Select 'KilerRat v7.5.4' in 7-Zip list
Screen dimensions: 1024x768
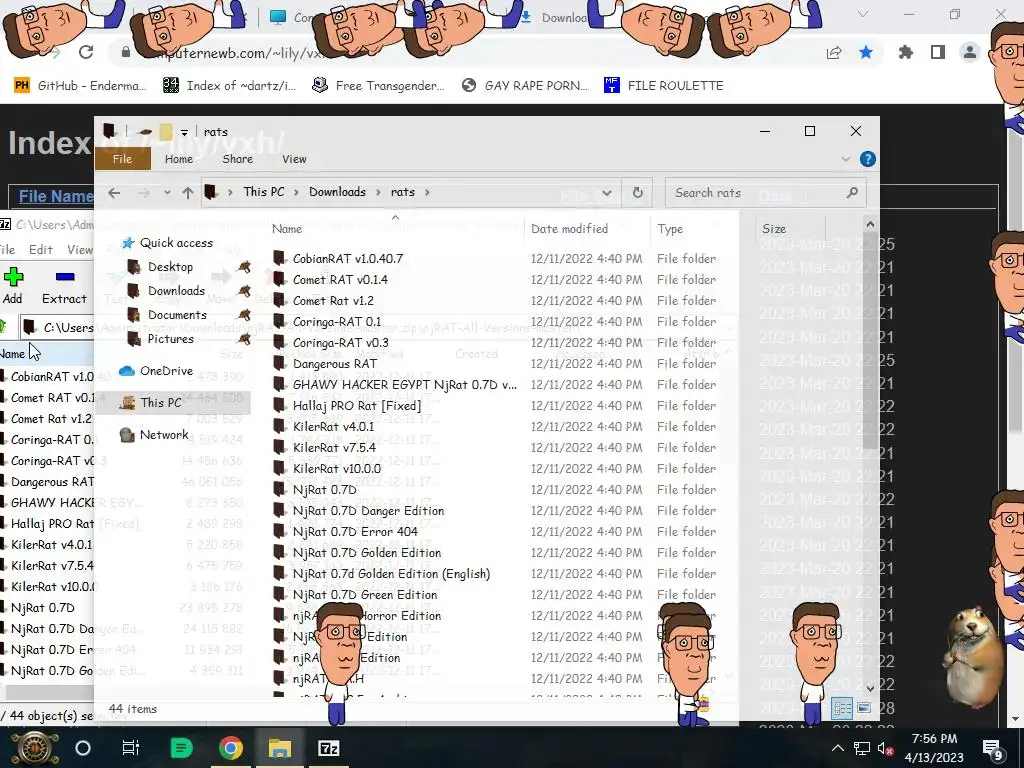coord(52,566)
